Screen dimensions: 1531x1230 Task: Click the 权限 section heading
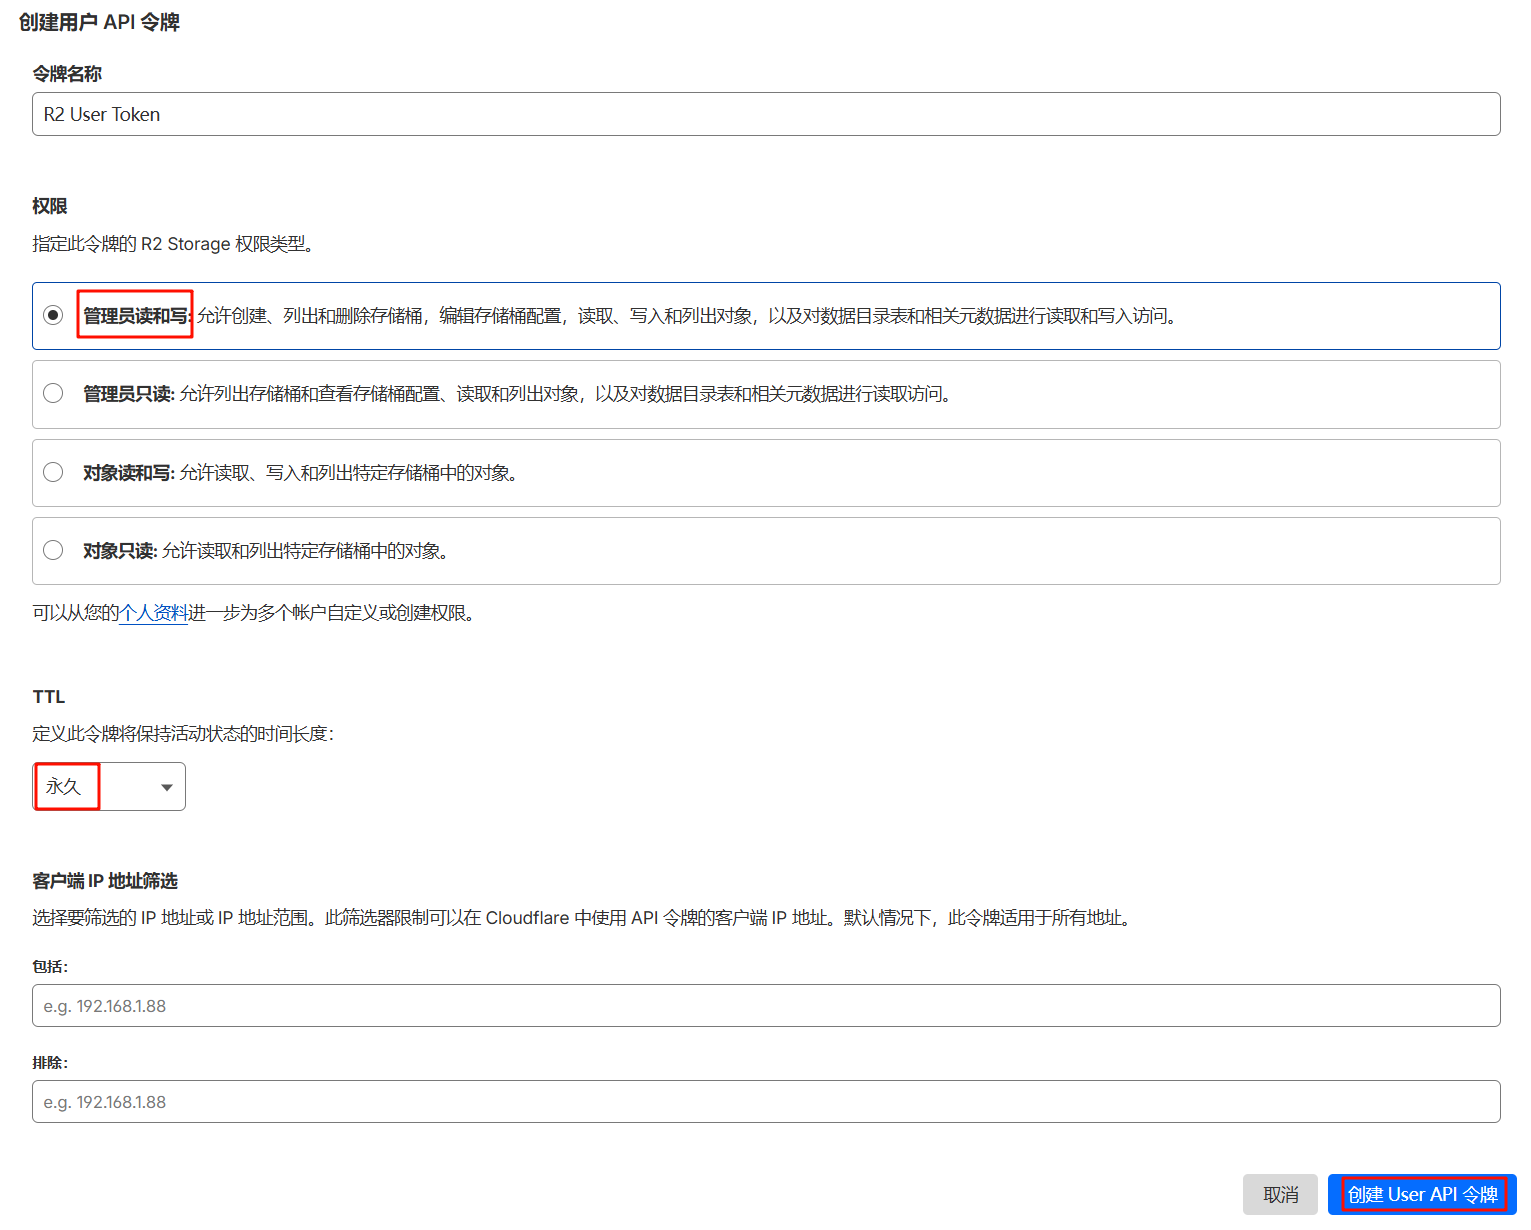click(50, 206)
